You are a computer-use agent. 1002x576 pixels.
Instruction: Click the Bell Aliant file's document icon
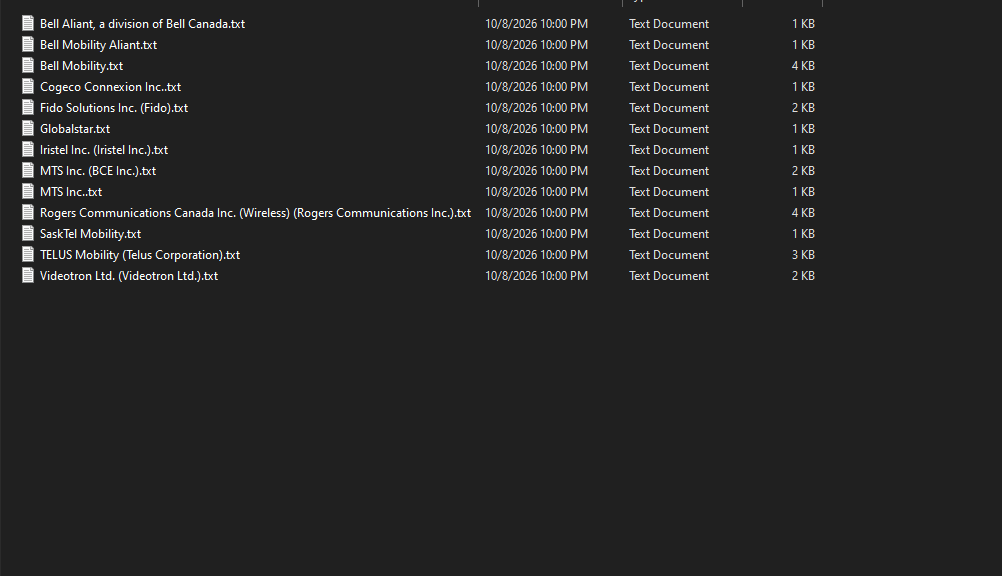tap(28, 24)
